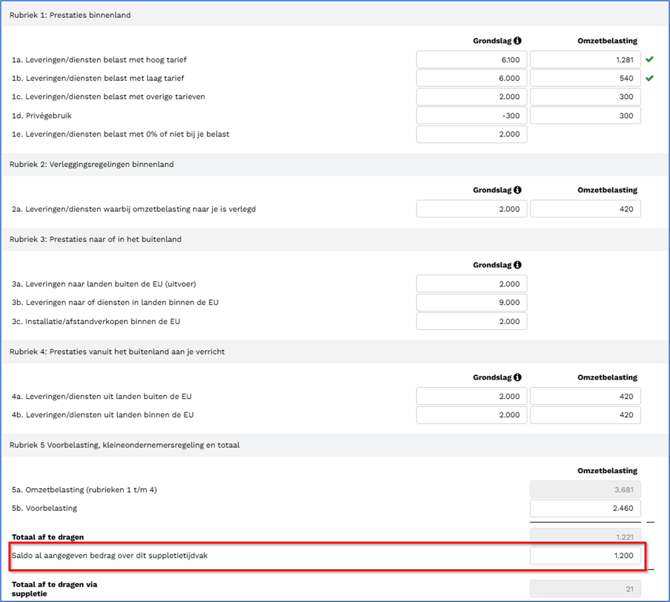Click the green checkmark beside row 1b
The height and width of the screenshot is (602, 670).
(650, 78)
